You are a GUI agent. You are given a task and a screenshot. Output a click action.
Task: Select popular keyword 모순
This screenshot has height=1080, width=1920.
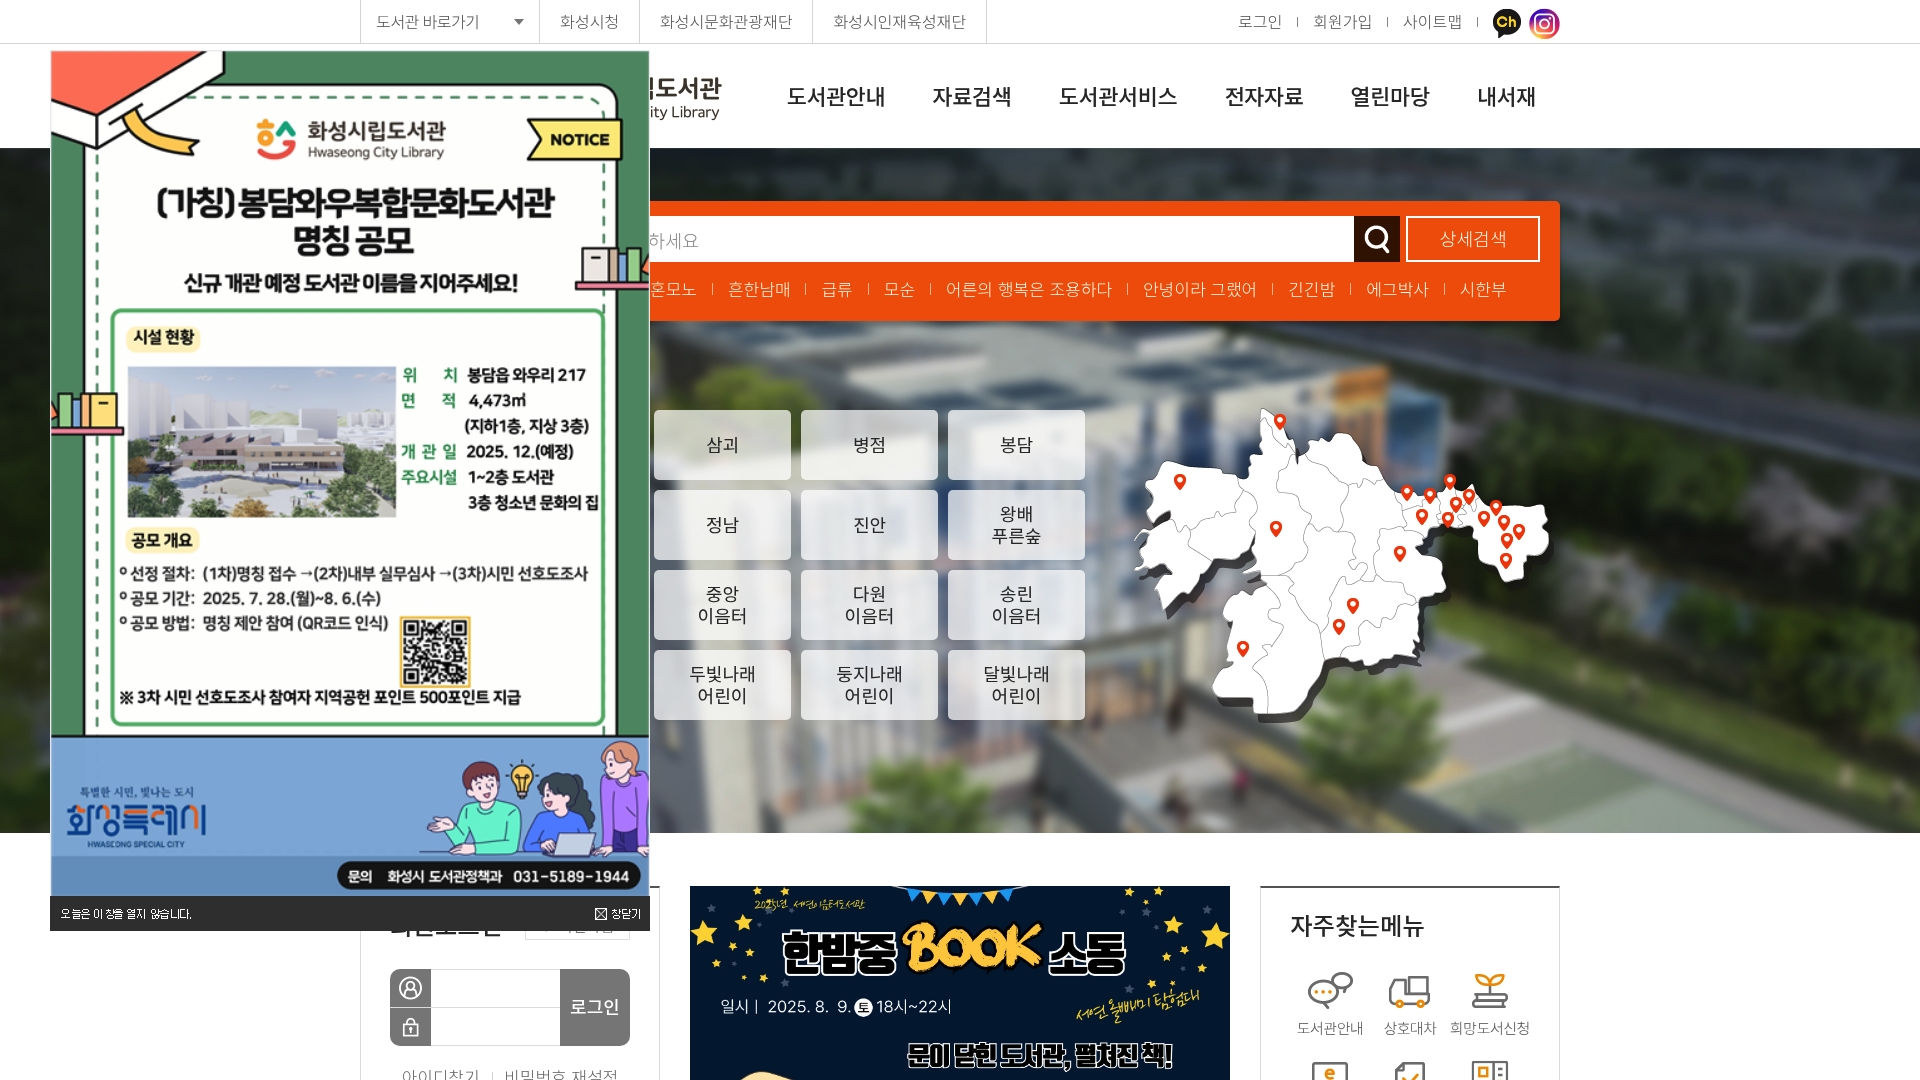(899, 290)
